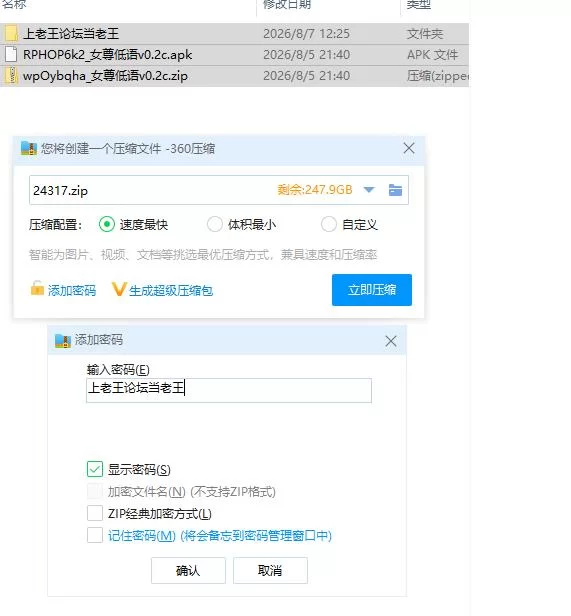Click the 生成超级压缩包 link
The height and width of the screenshot is (616, 571).
click(x=171, y=291)
